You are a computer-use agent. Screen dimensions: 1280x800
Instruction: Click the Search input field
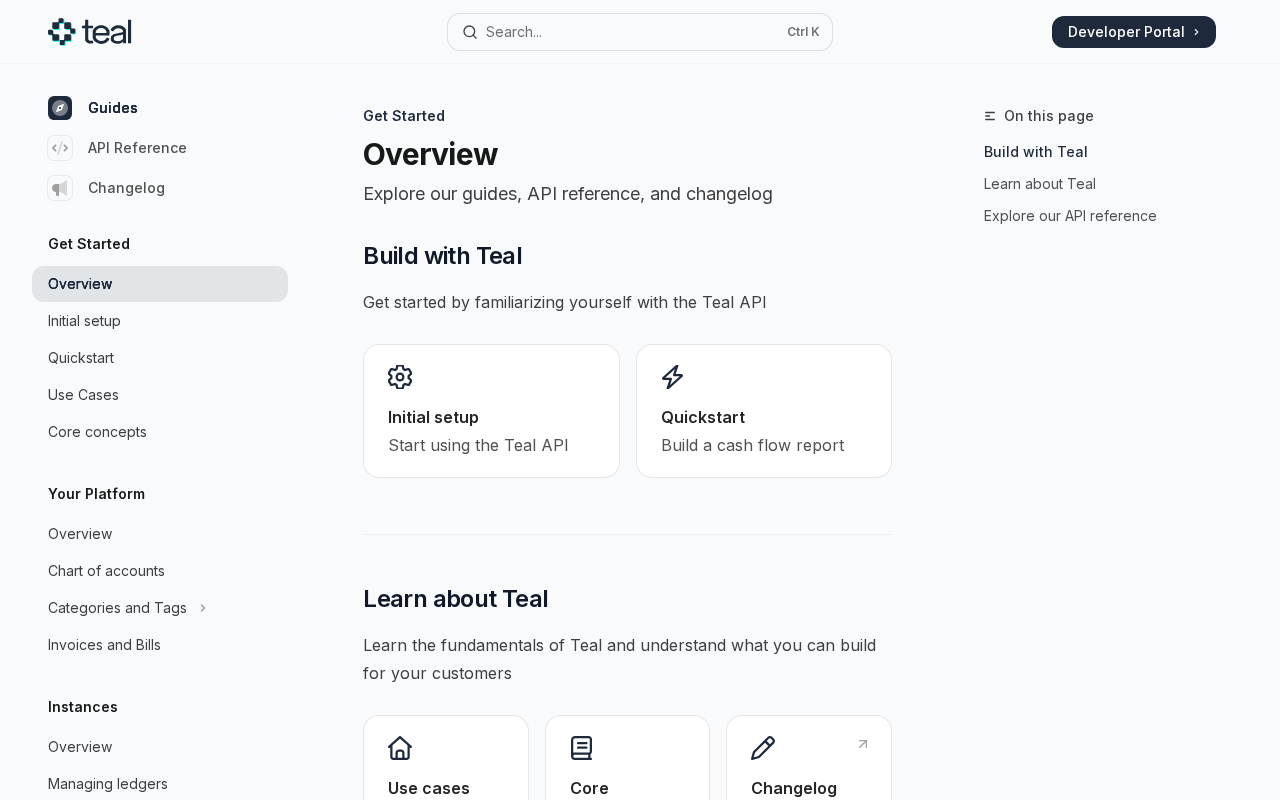point(640,32)
